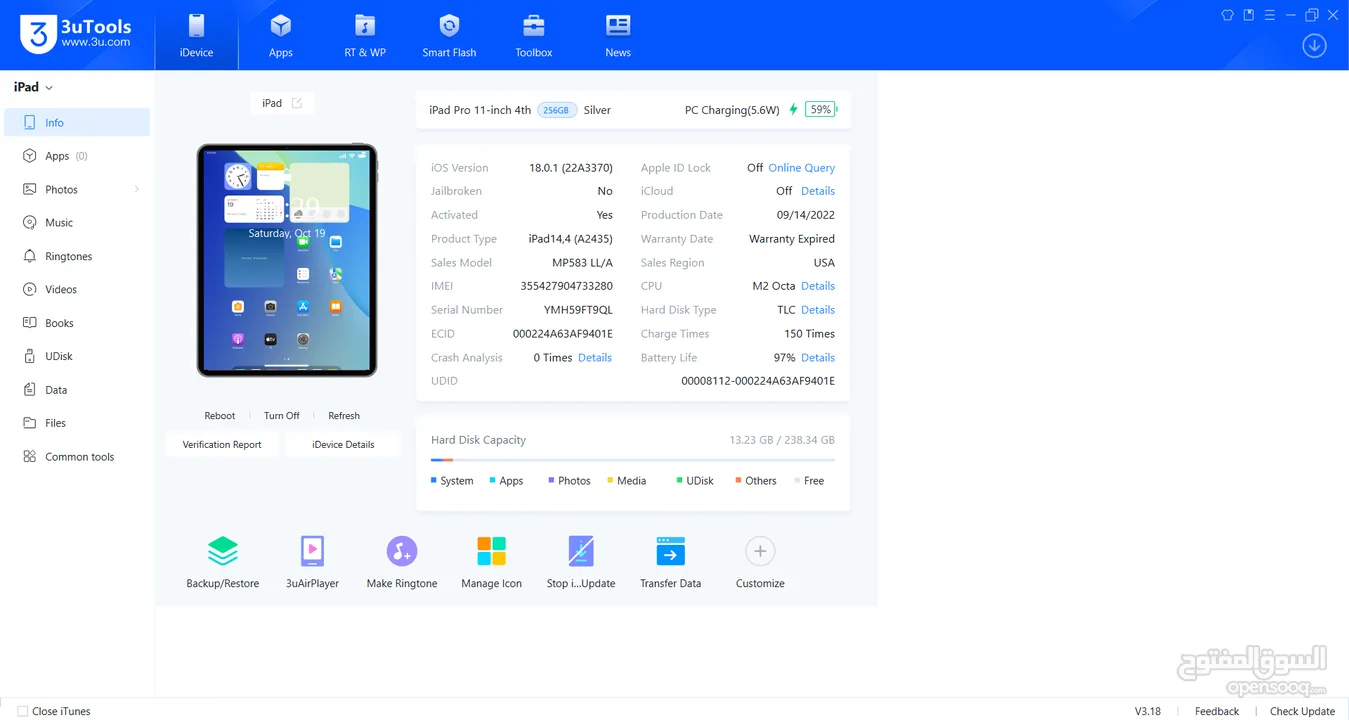The height and width of the screenshot is (720, 1349).
Task: Open the Verification Report
Action: (x=222, y=445)
